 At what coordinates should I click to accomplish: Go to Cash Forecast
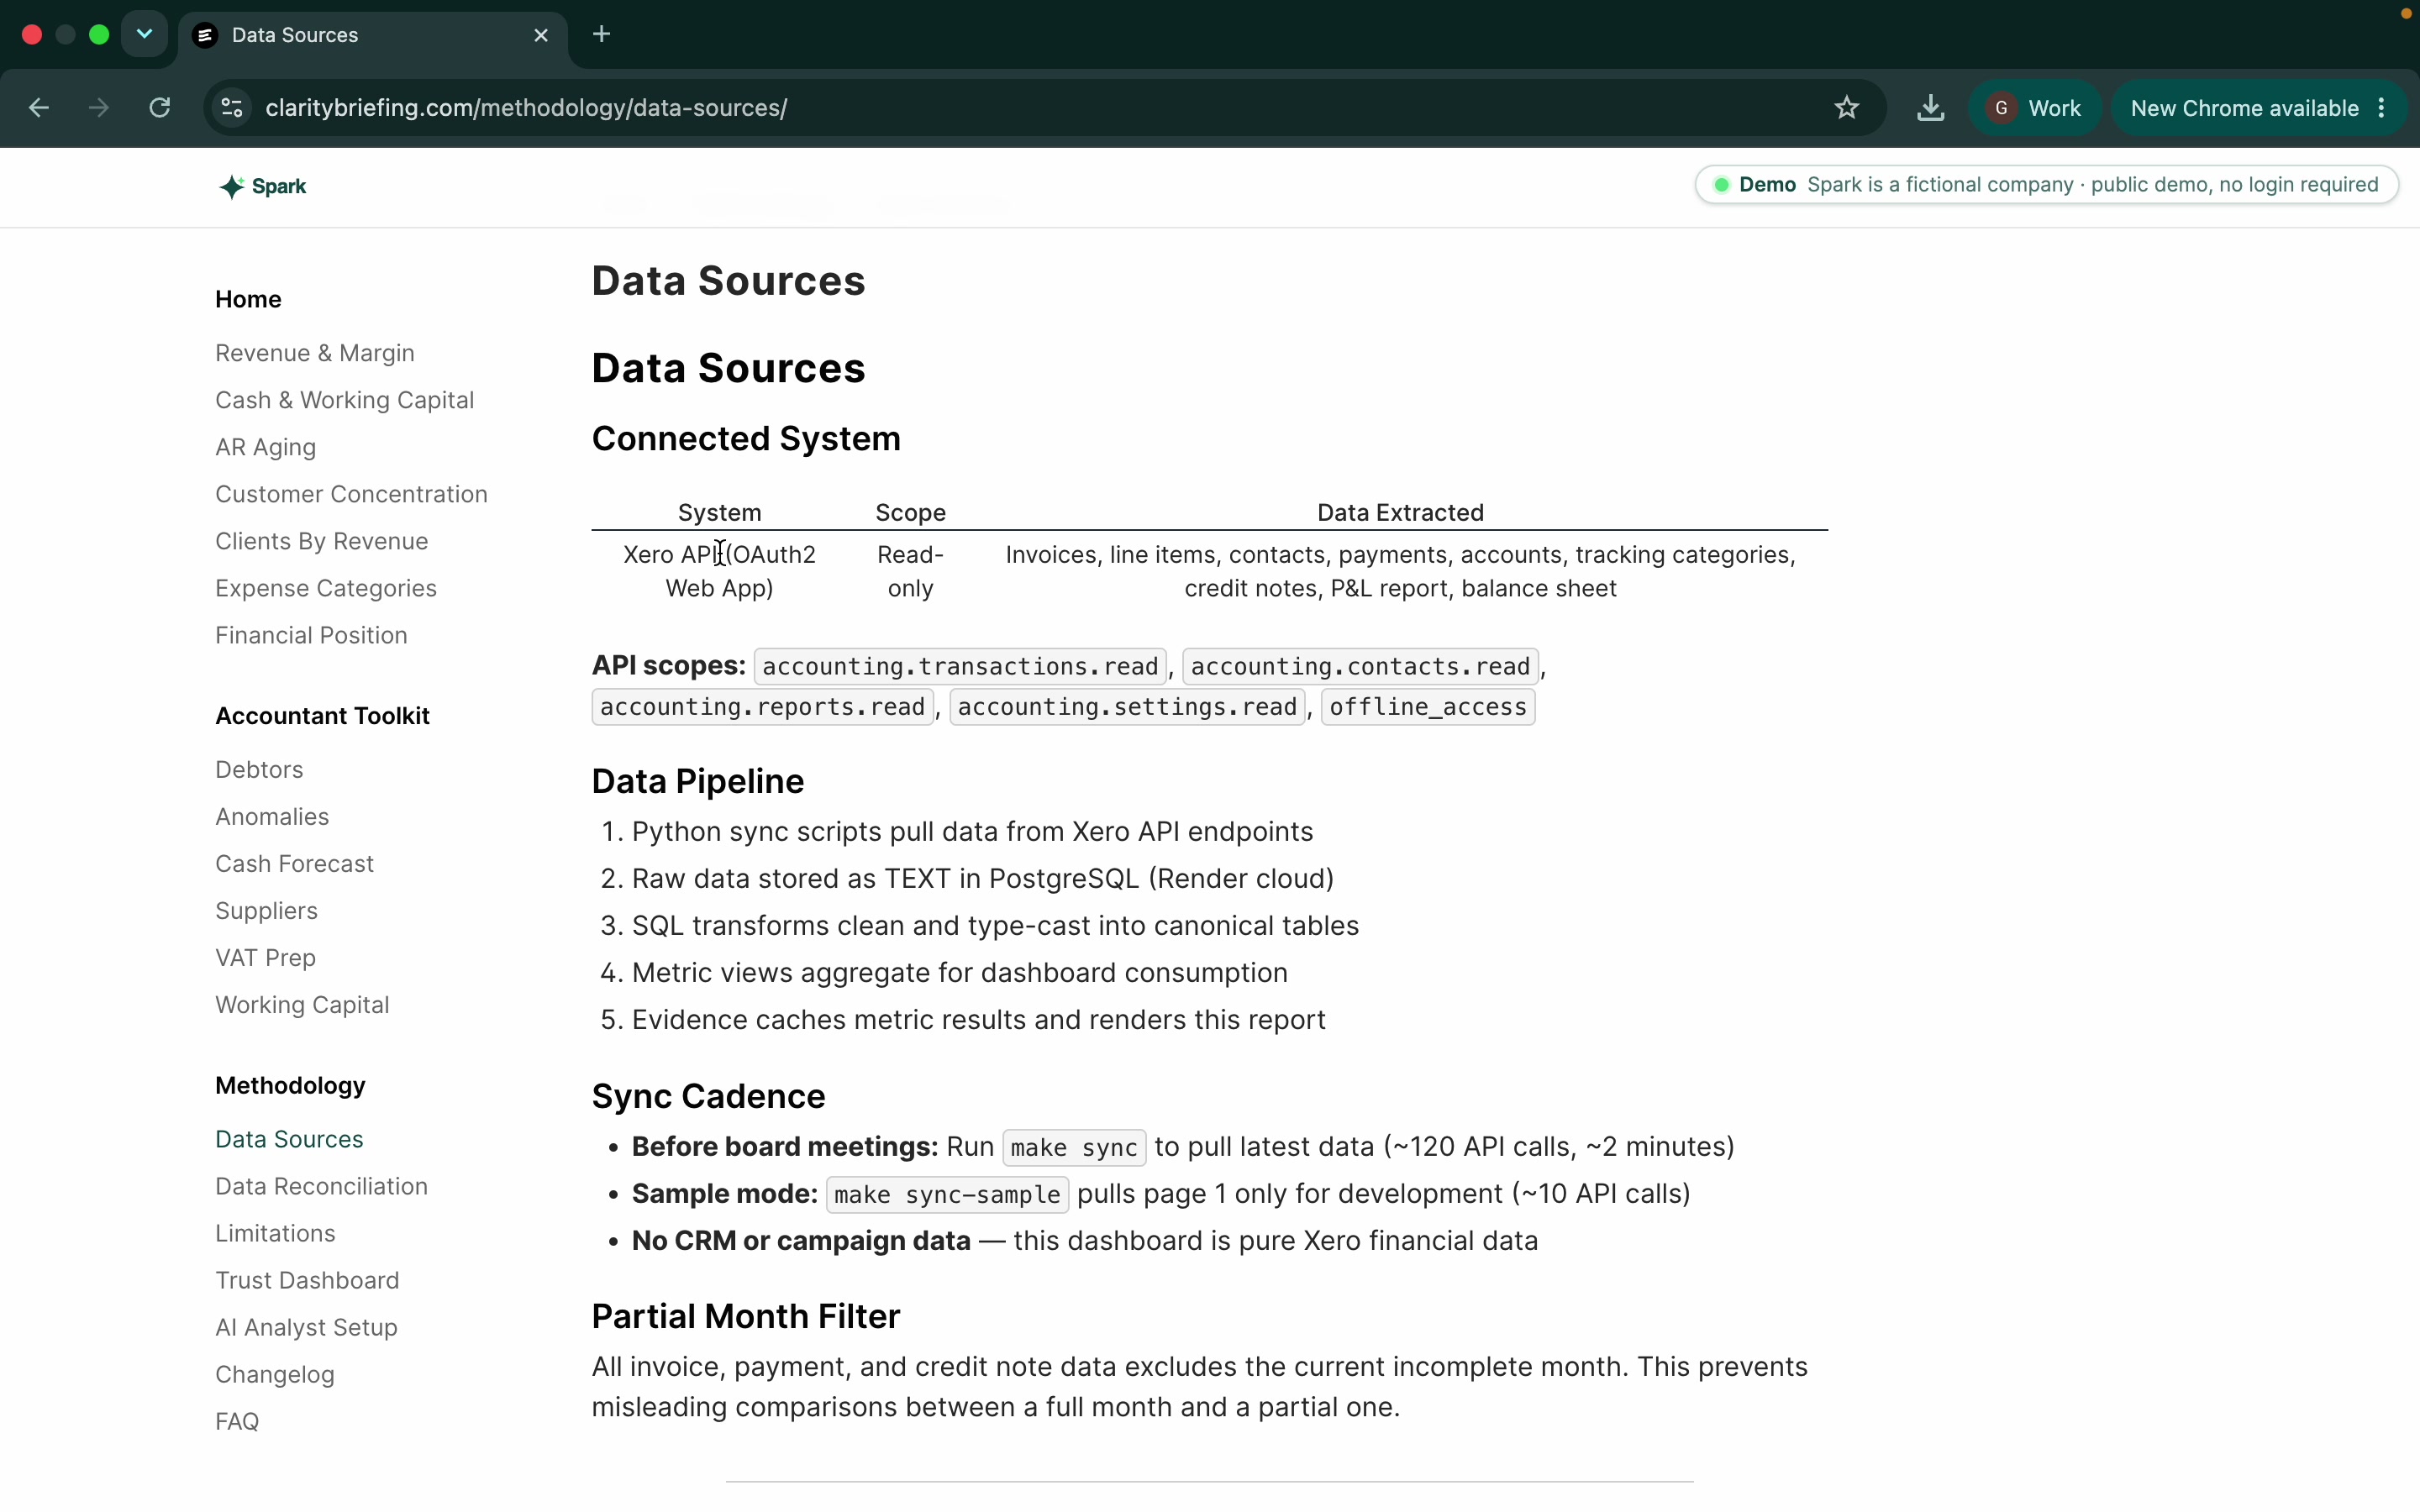(x=294, y=864)
